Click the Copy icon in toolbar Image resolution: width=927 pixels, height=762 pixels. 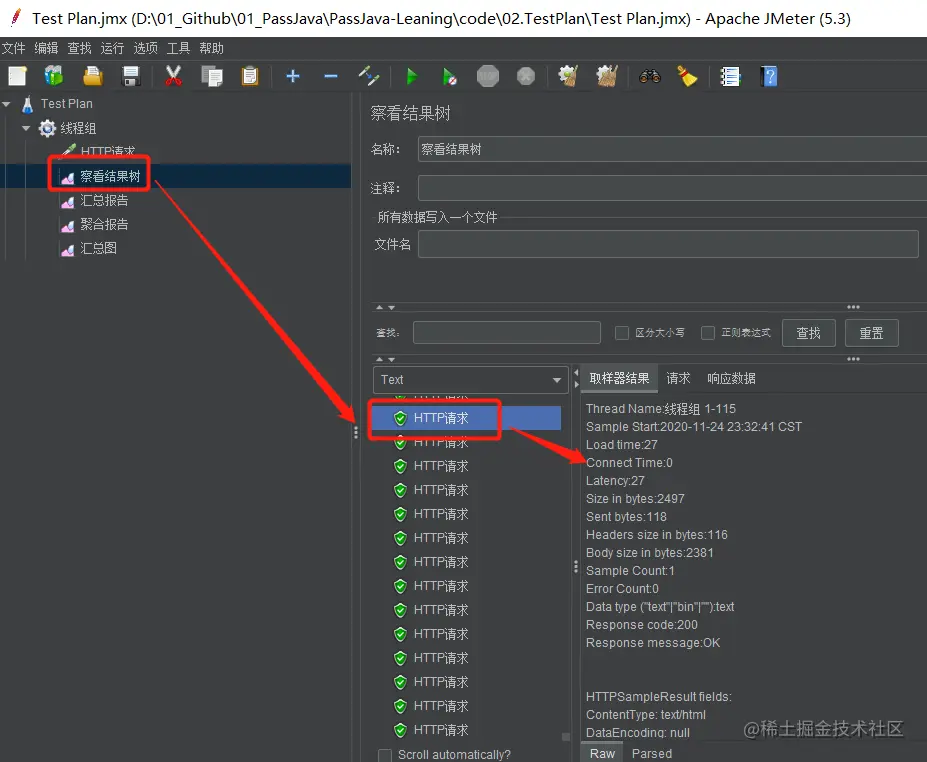(x=212, y=76)
